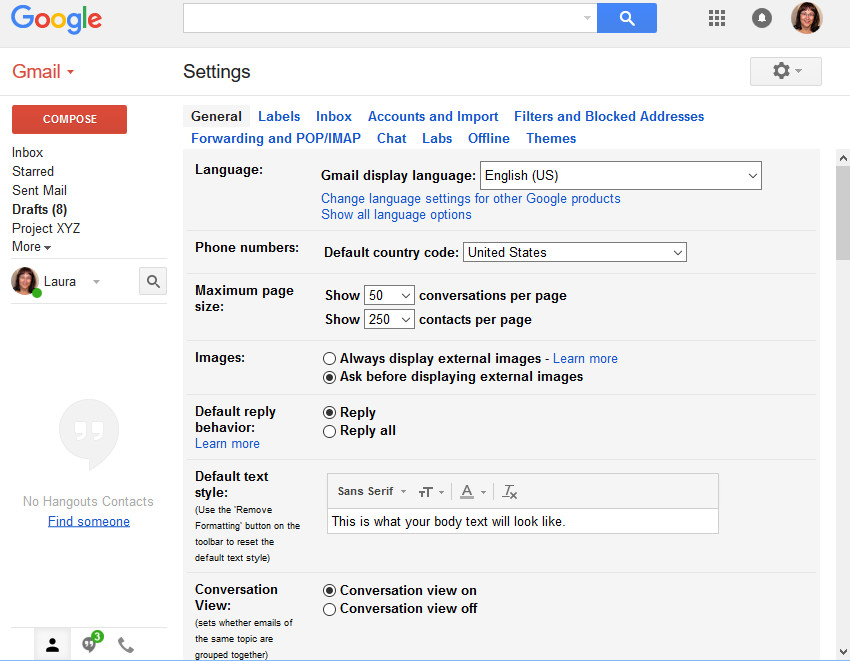This screenshot has width=850, height=661.
Task: Turn Conversation view off
Action: tap(329, 609)
